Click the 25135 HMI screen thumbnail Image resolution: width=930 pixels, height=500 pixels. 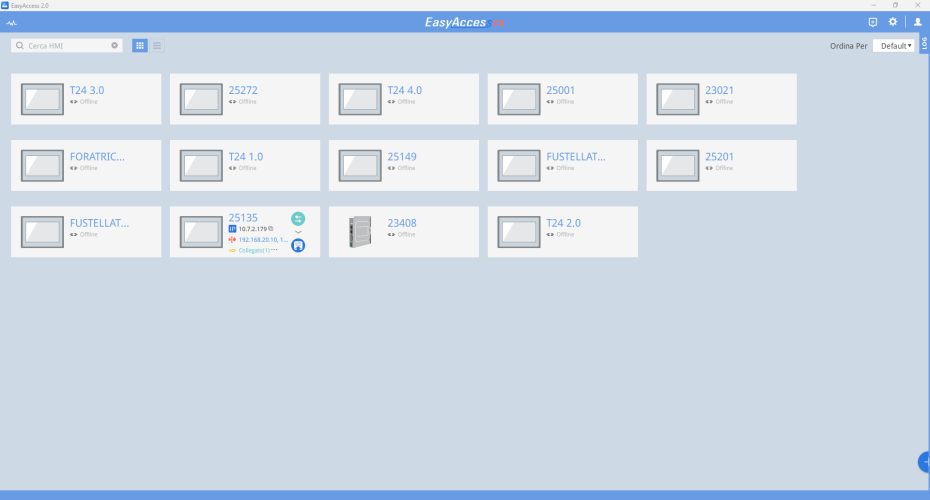coord(201,232)
